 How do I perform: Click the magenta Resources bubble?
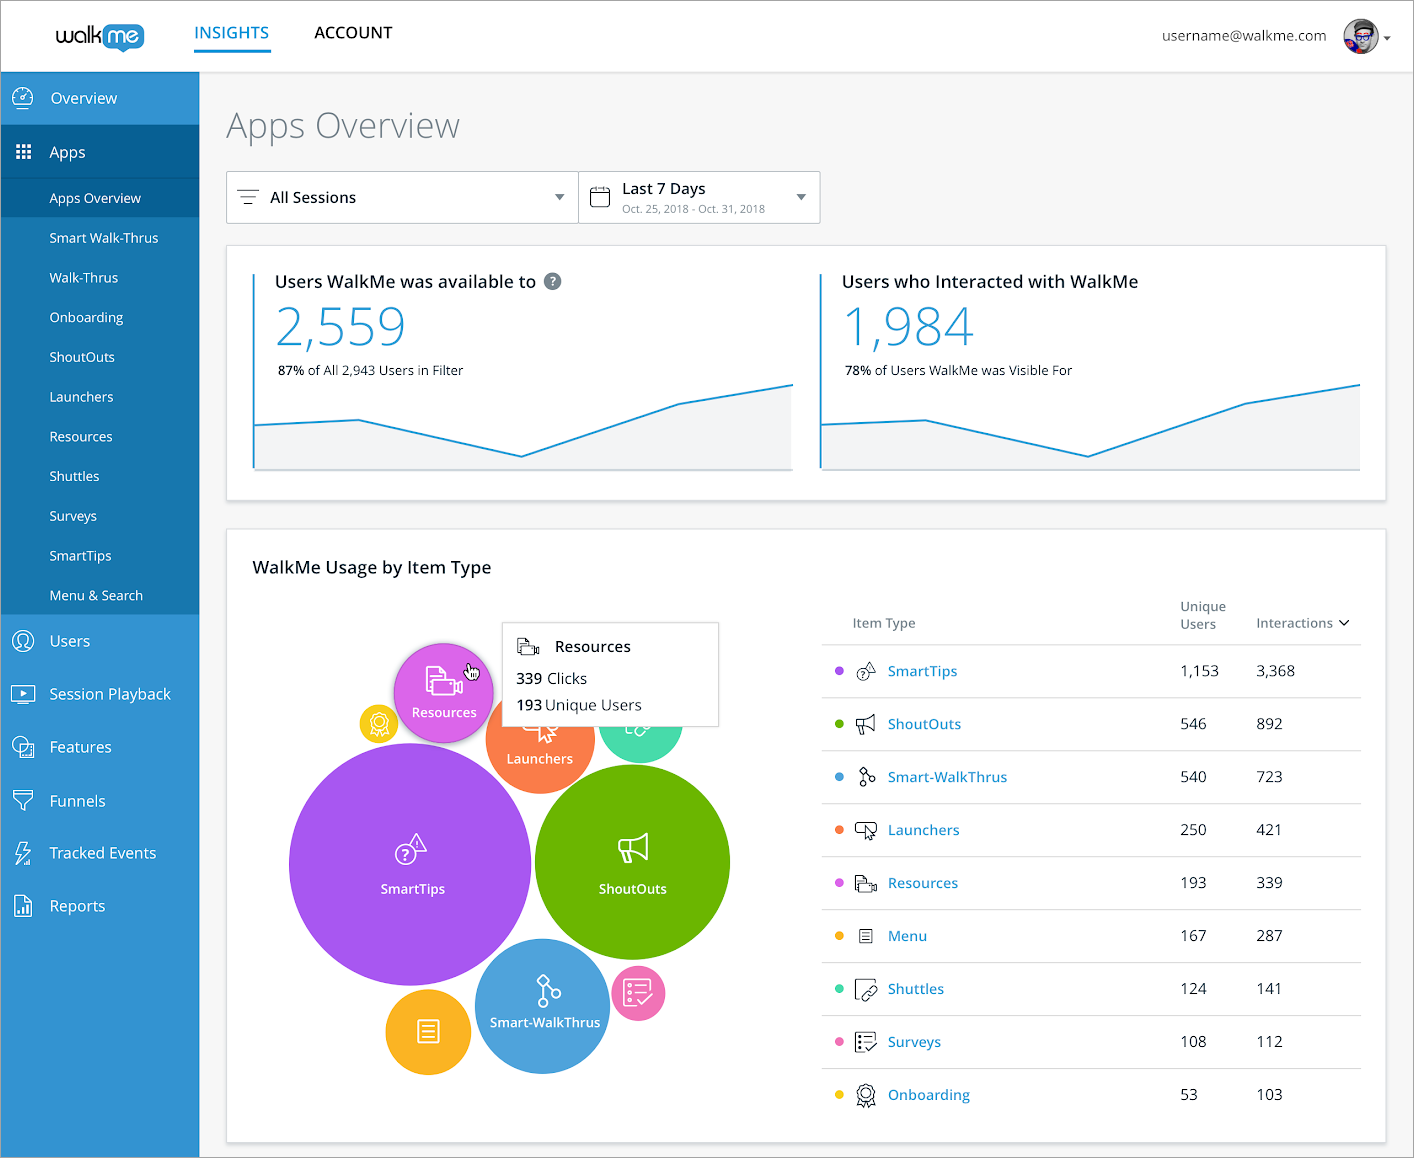pos(444,693)
